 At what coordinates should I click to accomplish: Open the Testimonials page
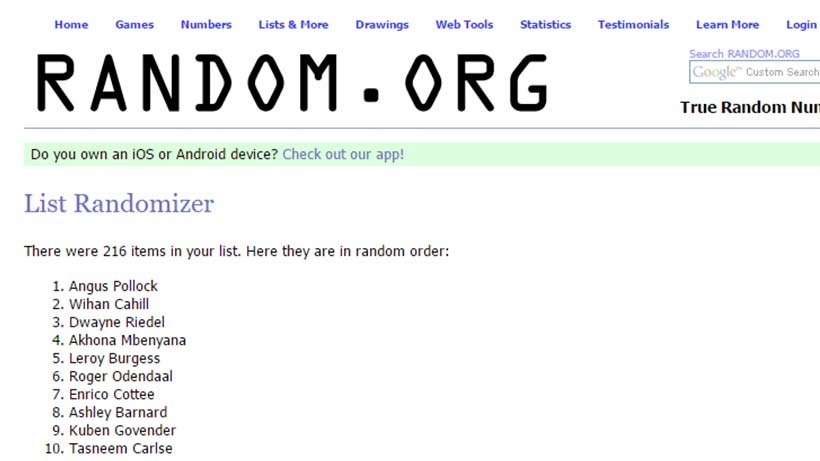click(x=633, y=25)
